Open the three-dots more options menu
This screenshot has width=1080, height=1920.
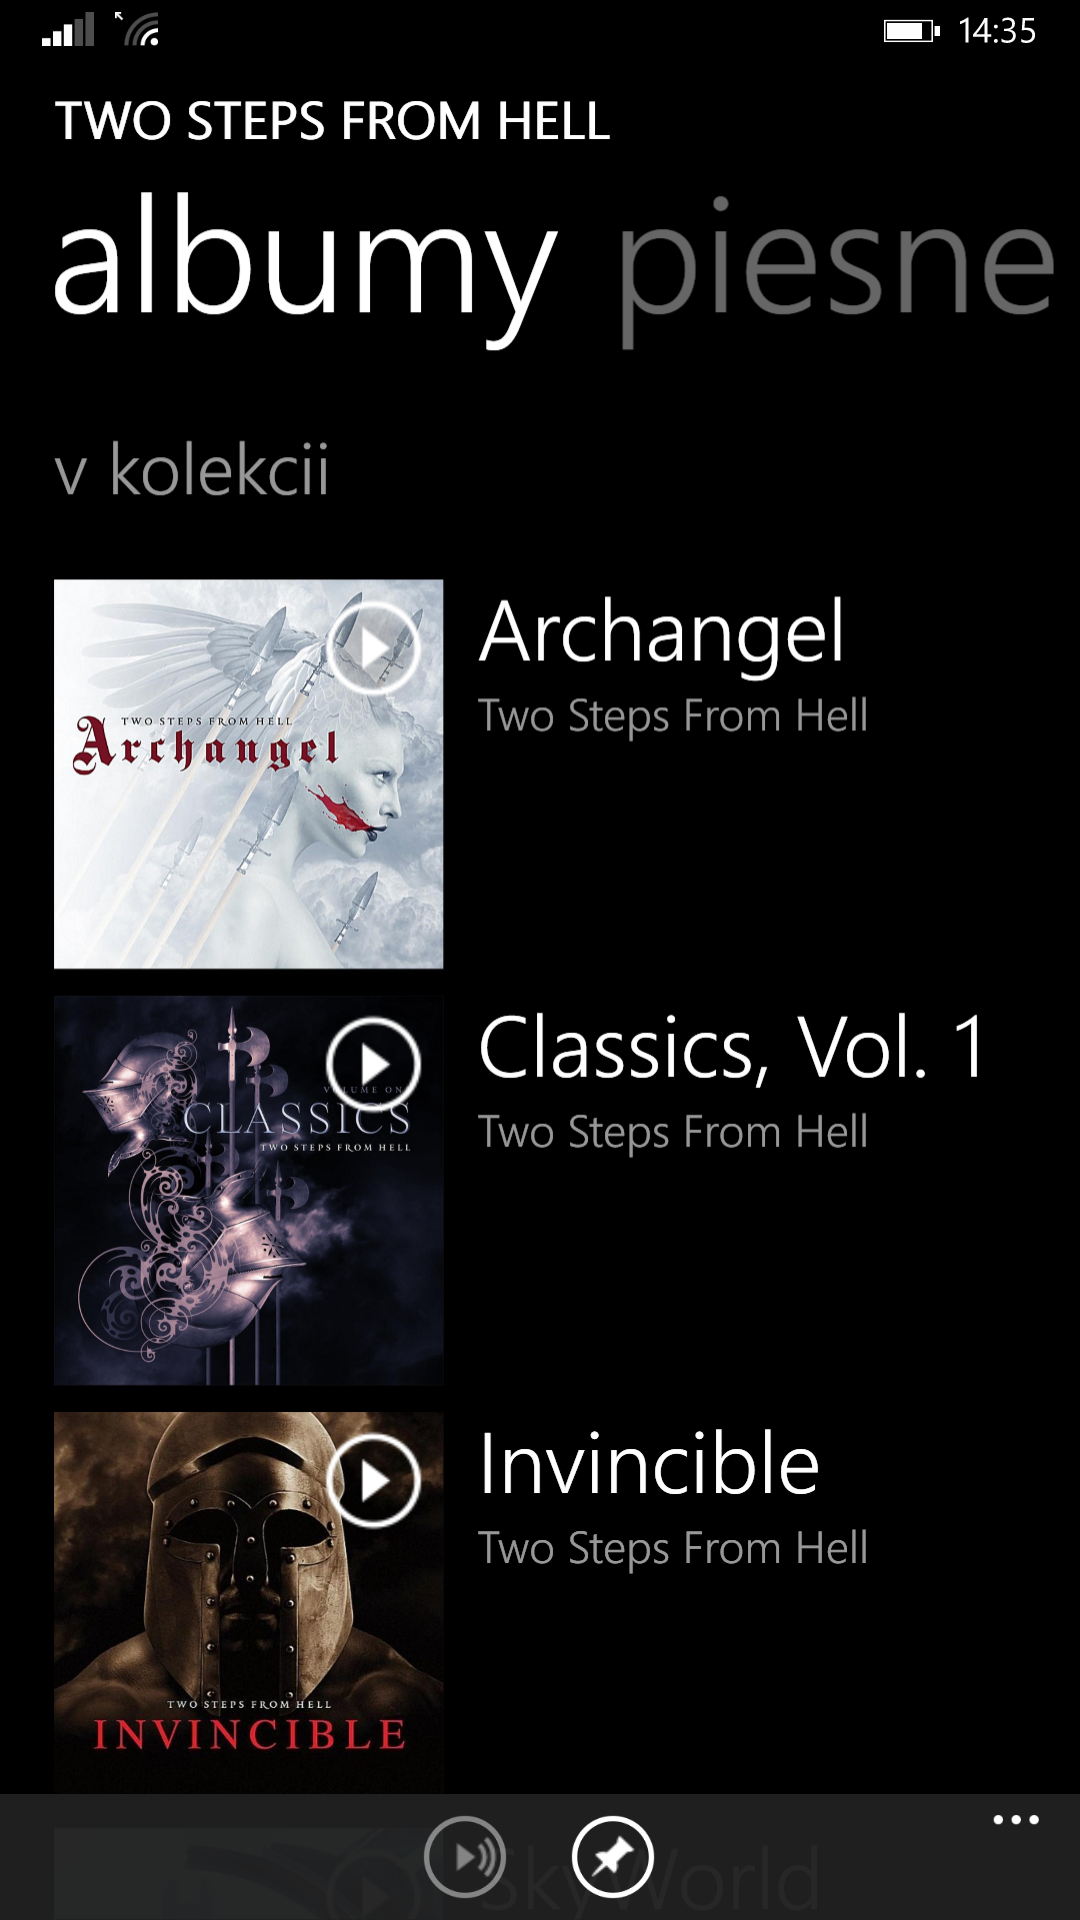pos(1016,1820)
